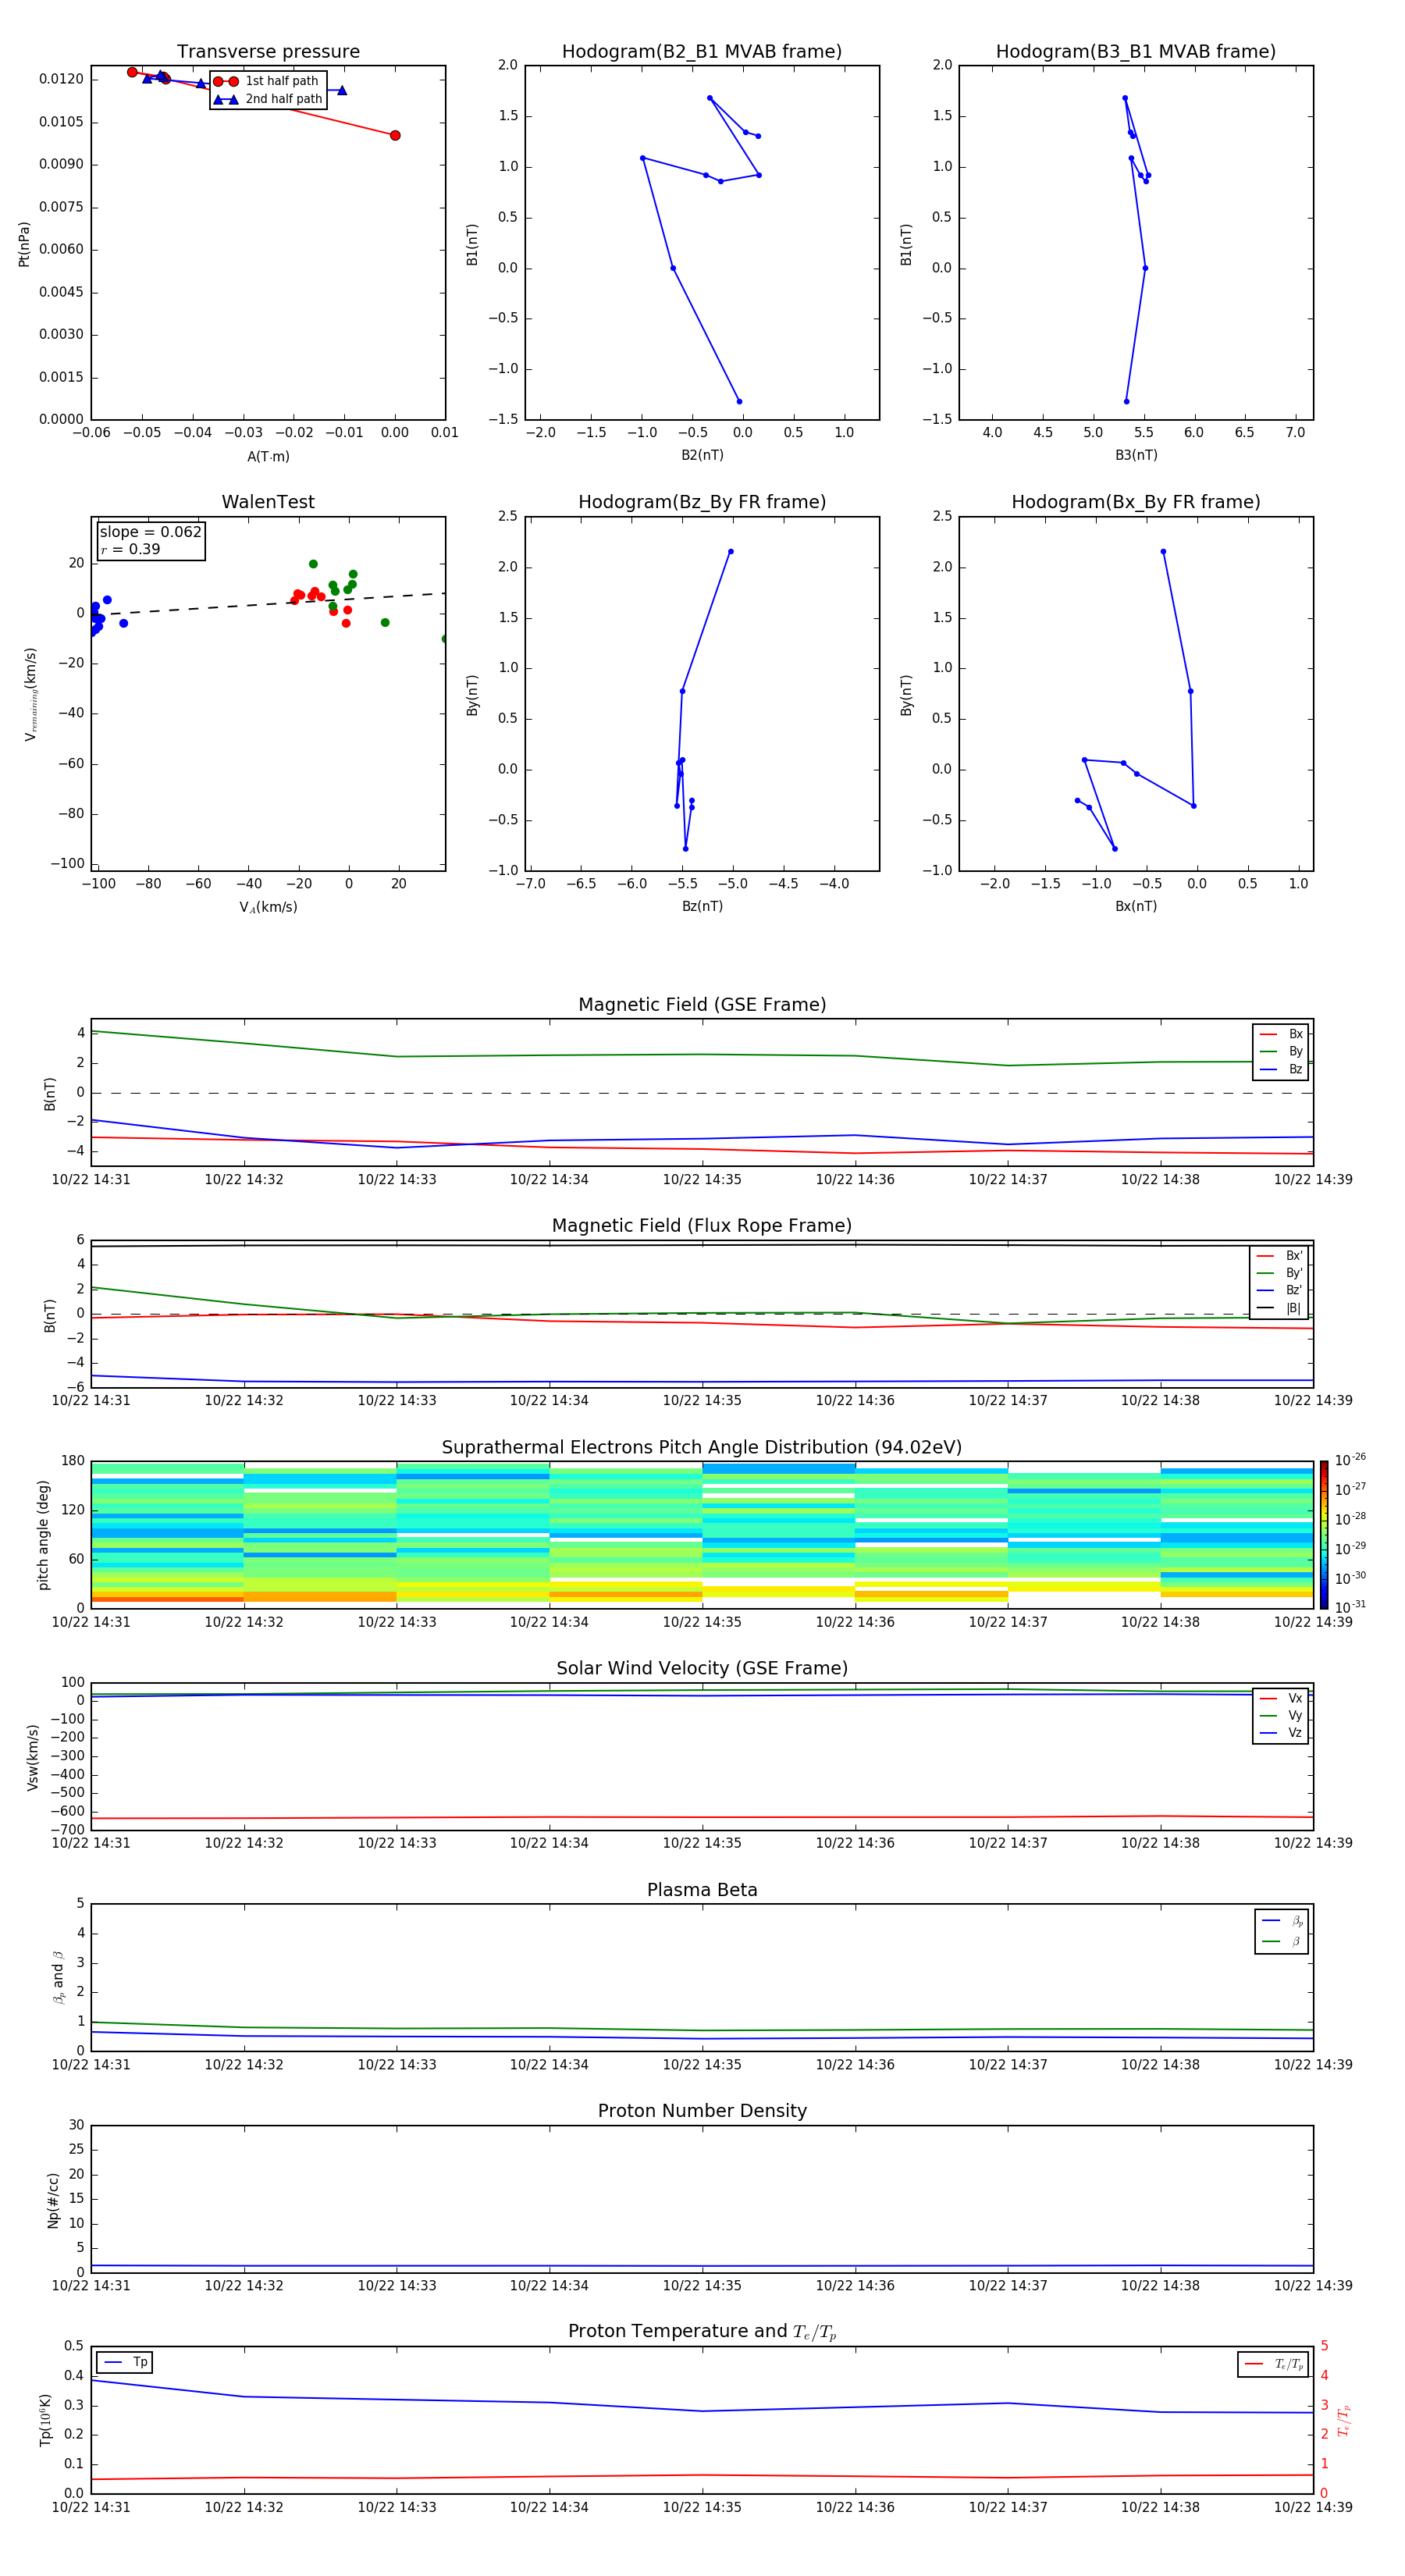This screenshot has width=1405, height=2576.
Task: Click the "B2(nT)" x-axis label
Action: coord(702,455)
